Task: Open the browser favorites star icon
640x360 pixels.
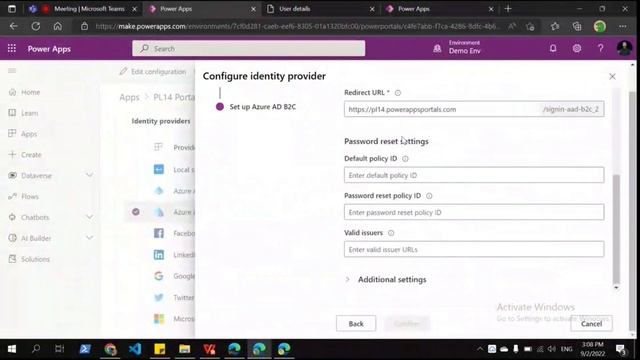Action: [554, 27]
